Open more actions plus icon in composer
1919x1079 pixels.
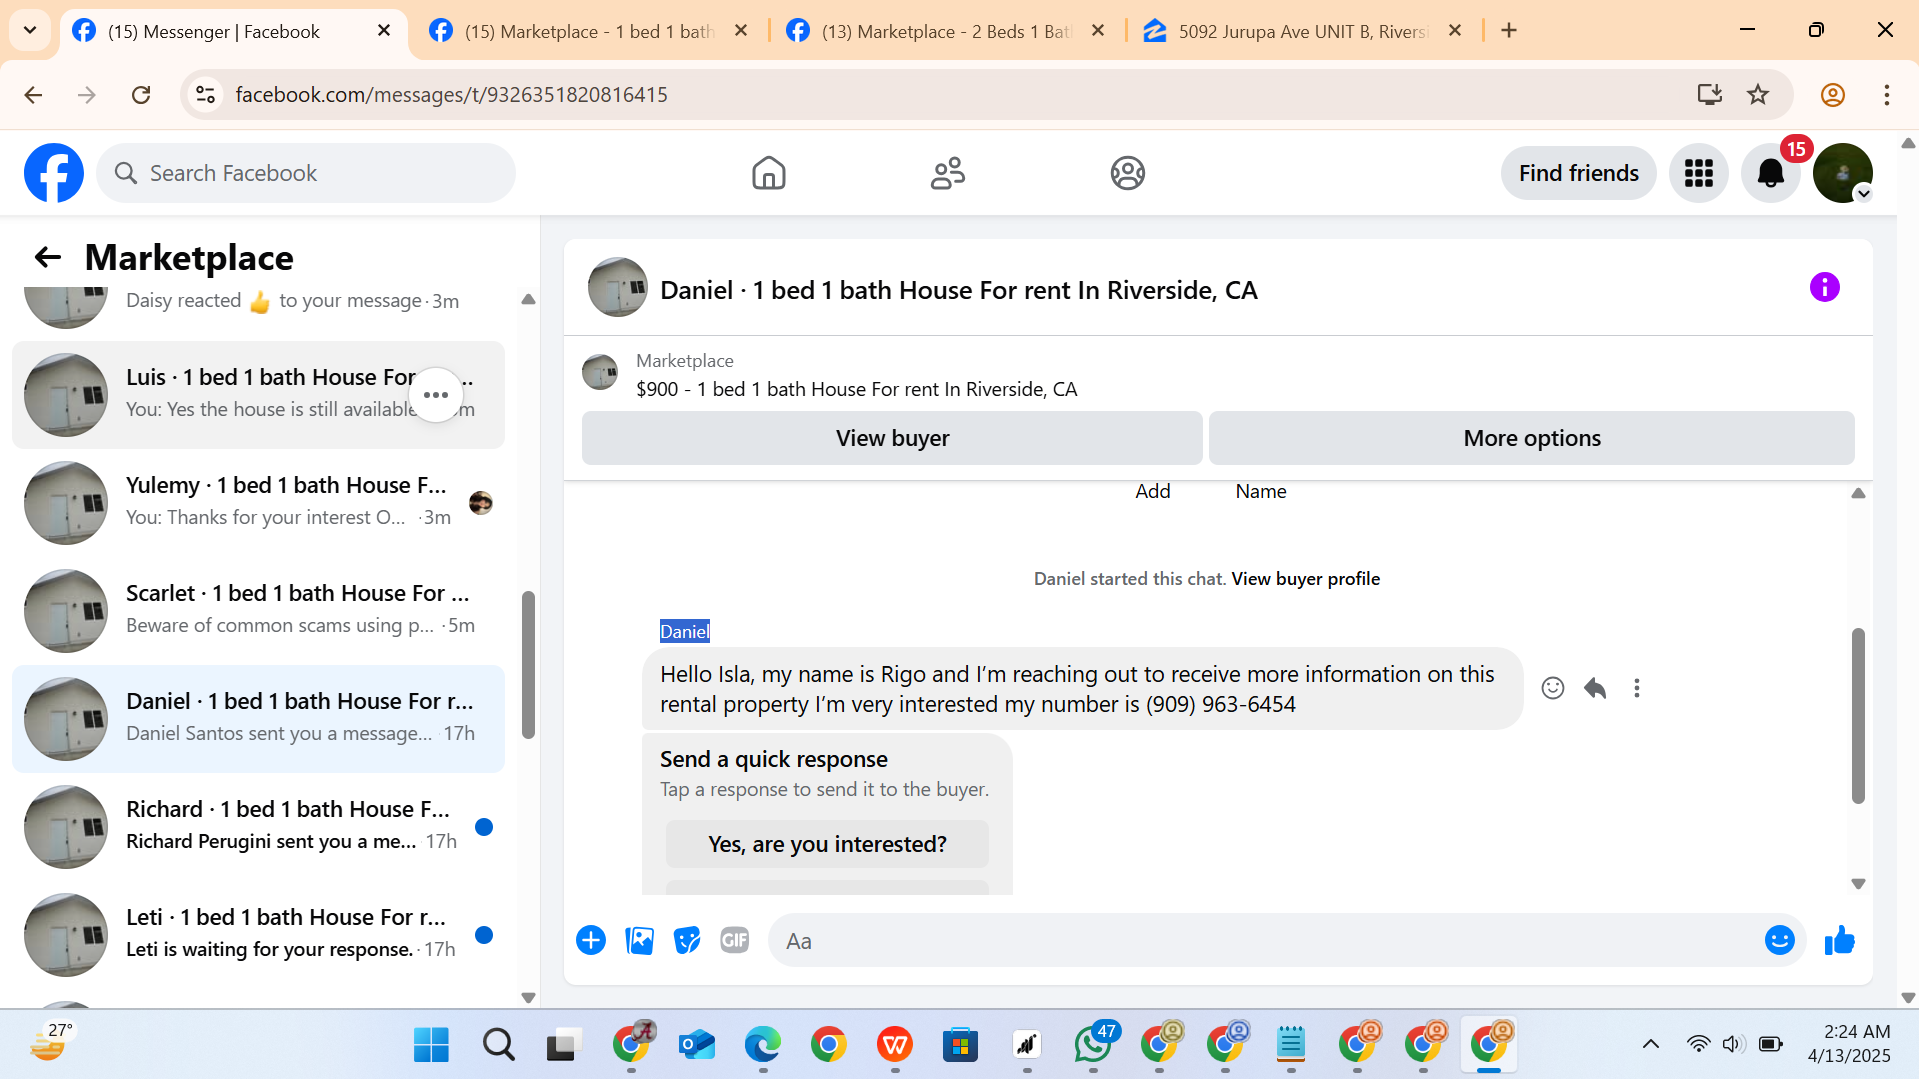[x=591, y=940]
